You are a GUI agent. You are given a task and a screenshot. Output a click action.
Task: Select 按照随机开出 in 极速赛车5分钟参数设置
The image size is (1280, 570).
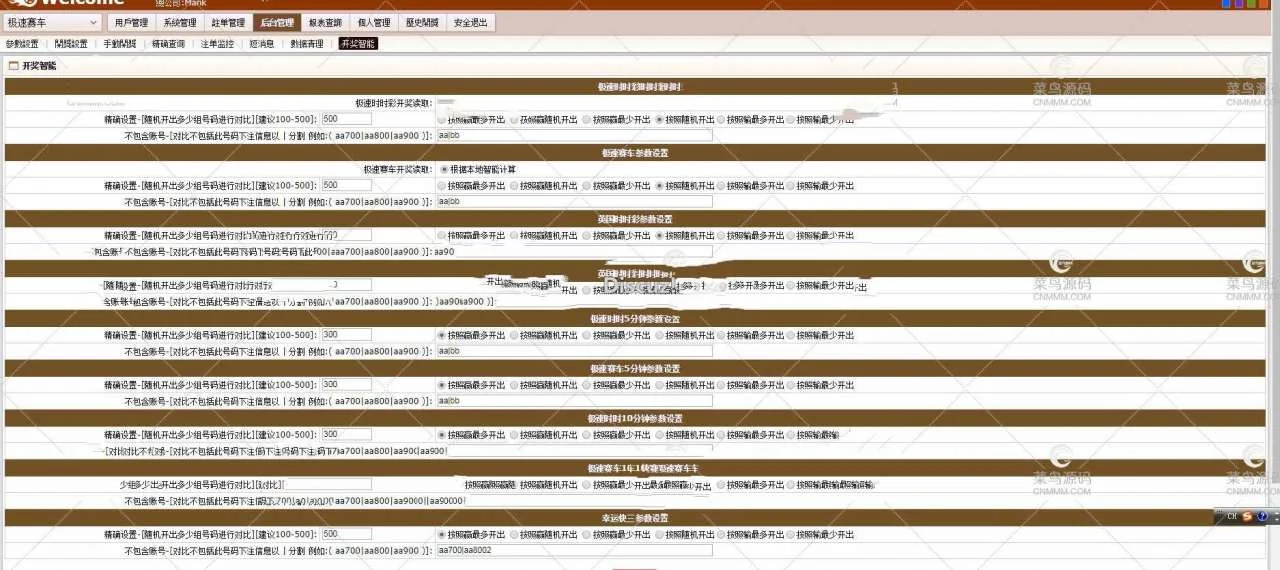click(x=661, y=385)
